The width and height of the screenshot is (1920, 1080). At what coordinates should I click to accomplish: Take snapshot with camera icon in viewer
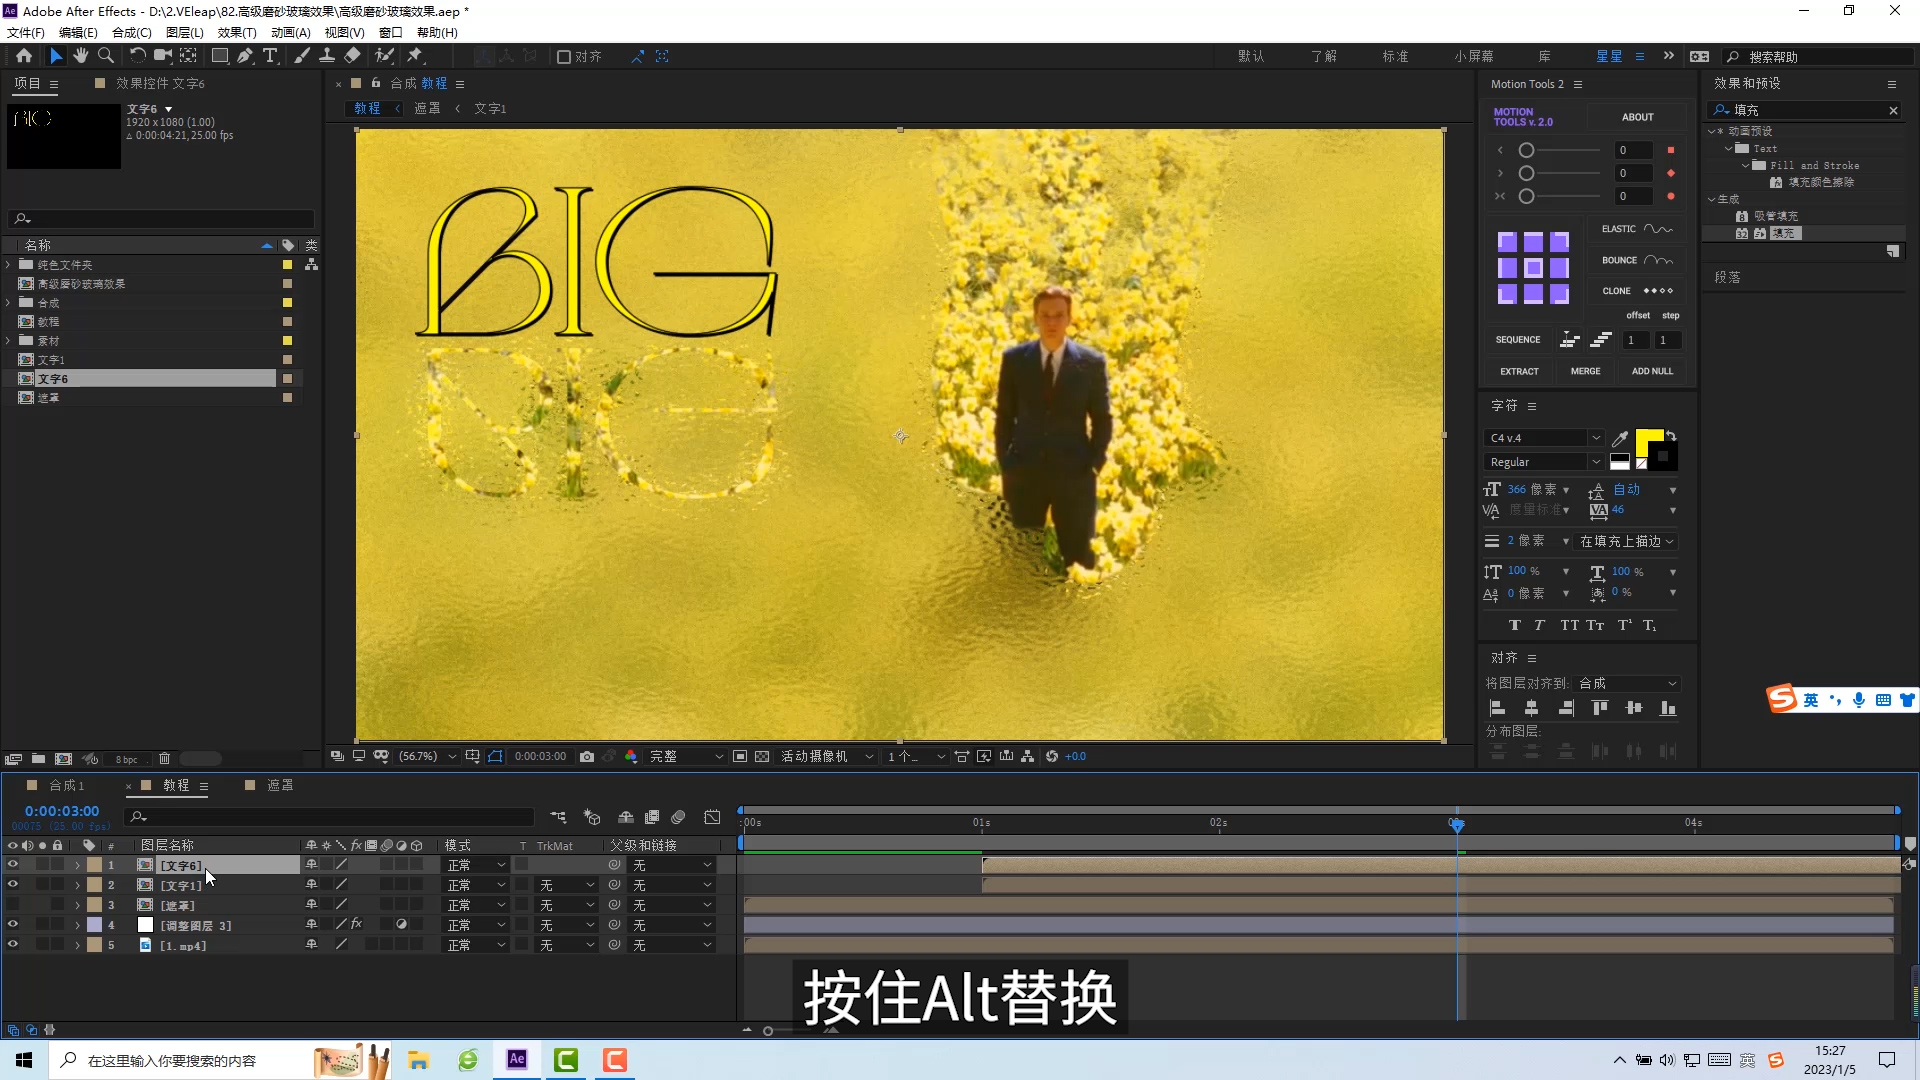(x=587, y=756)
